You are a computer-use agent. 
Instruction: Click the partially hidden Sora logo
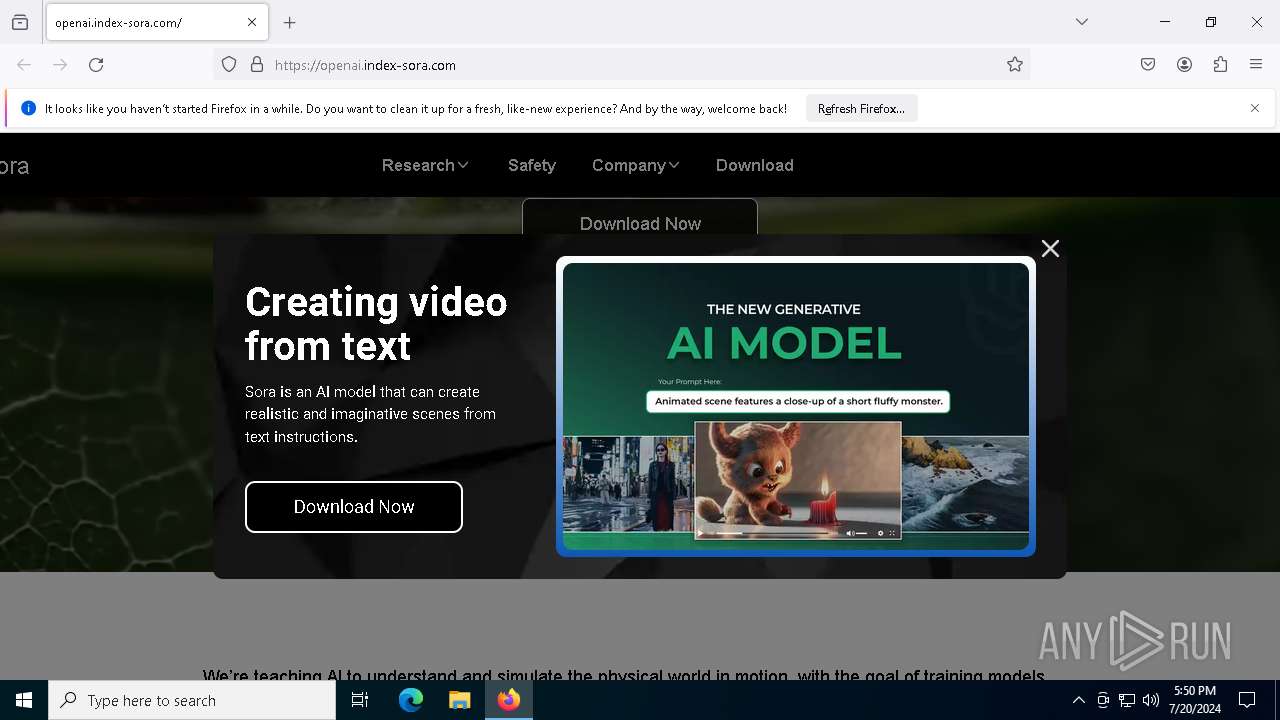click(14, 167)
